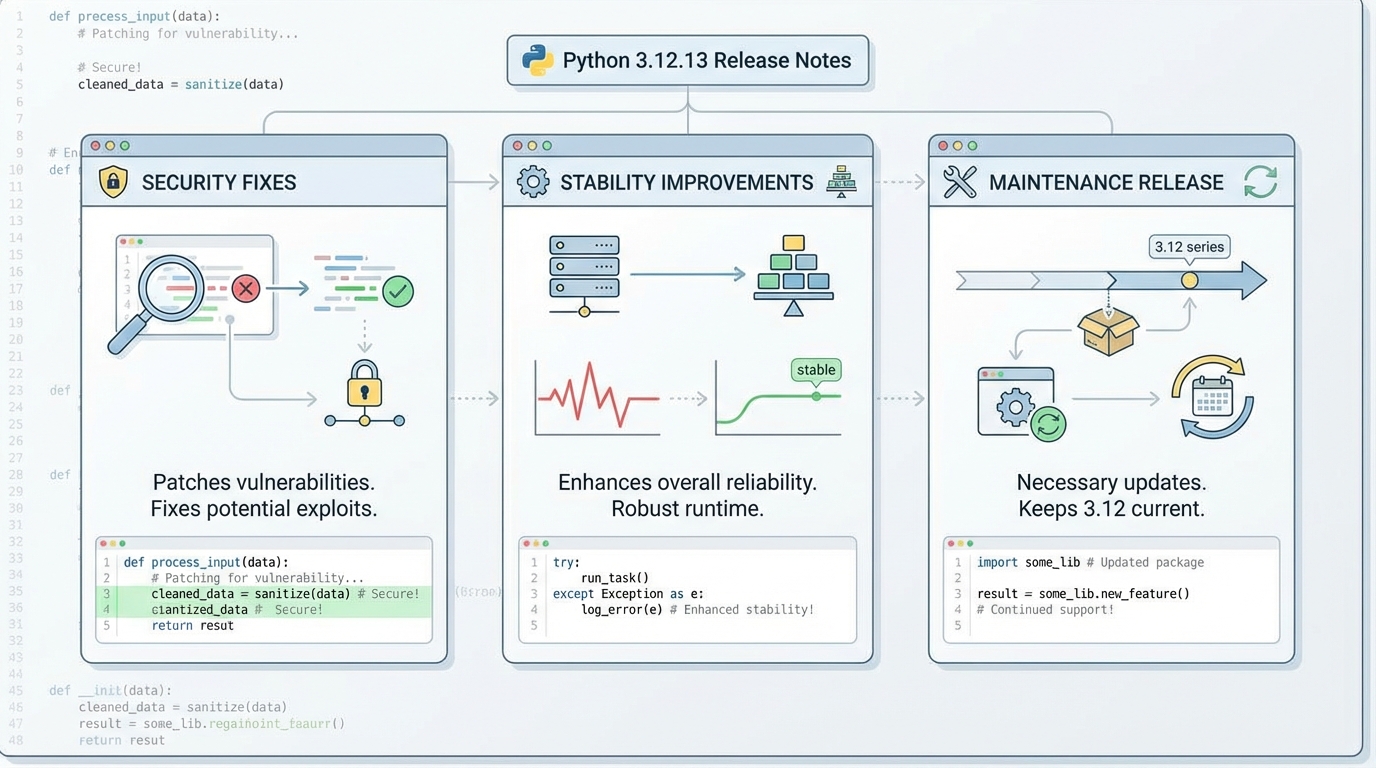
Task: Expand the 3.12 series badge
Action: [1189, 246]
